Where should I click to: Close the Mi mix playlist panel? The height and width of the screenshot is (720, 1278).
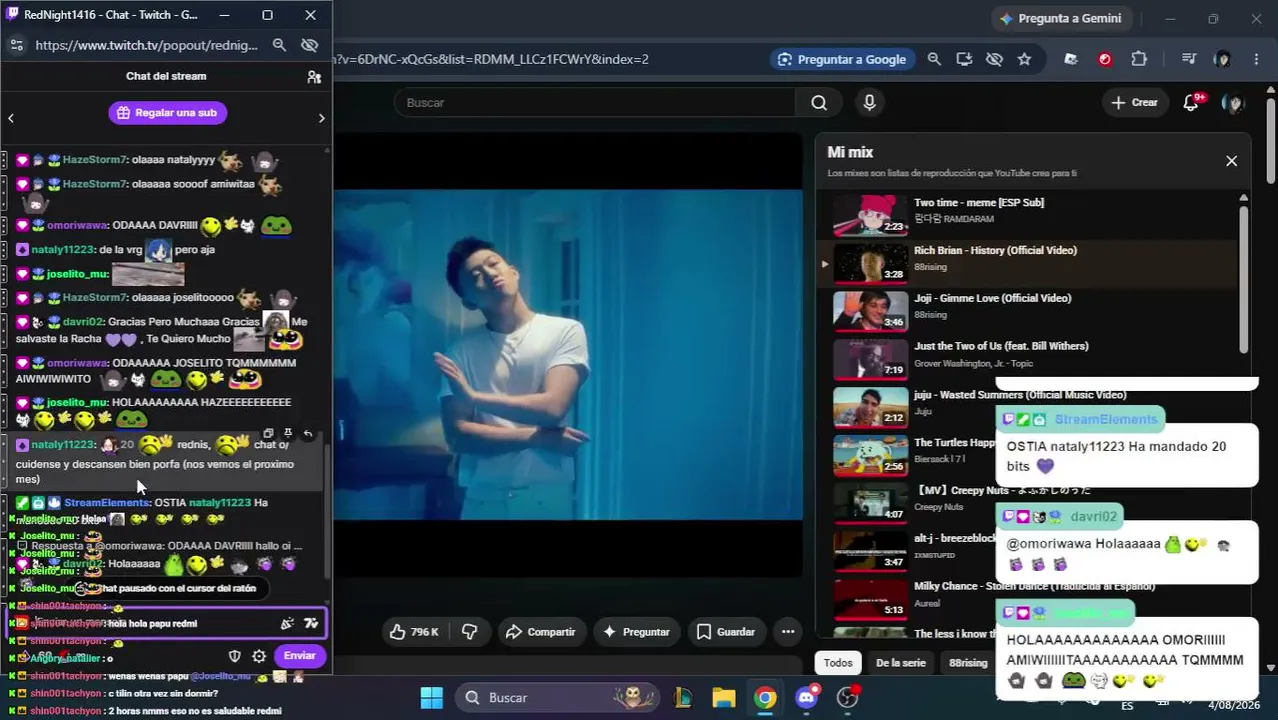coord(1231,161)
